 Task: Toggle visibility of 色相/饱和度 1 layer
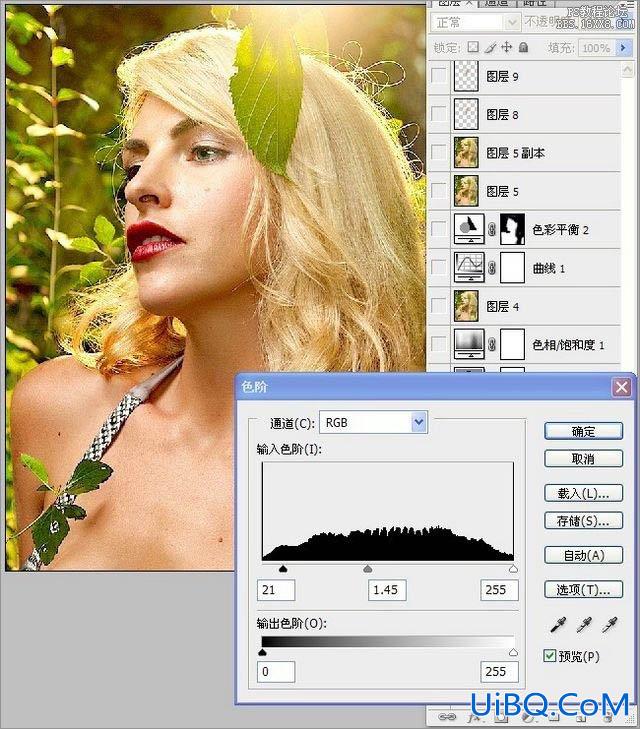tap(438, 345)
